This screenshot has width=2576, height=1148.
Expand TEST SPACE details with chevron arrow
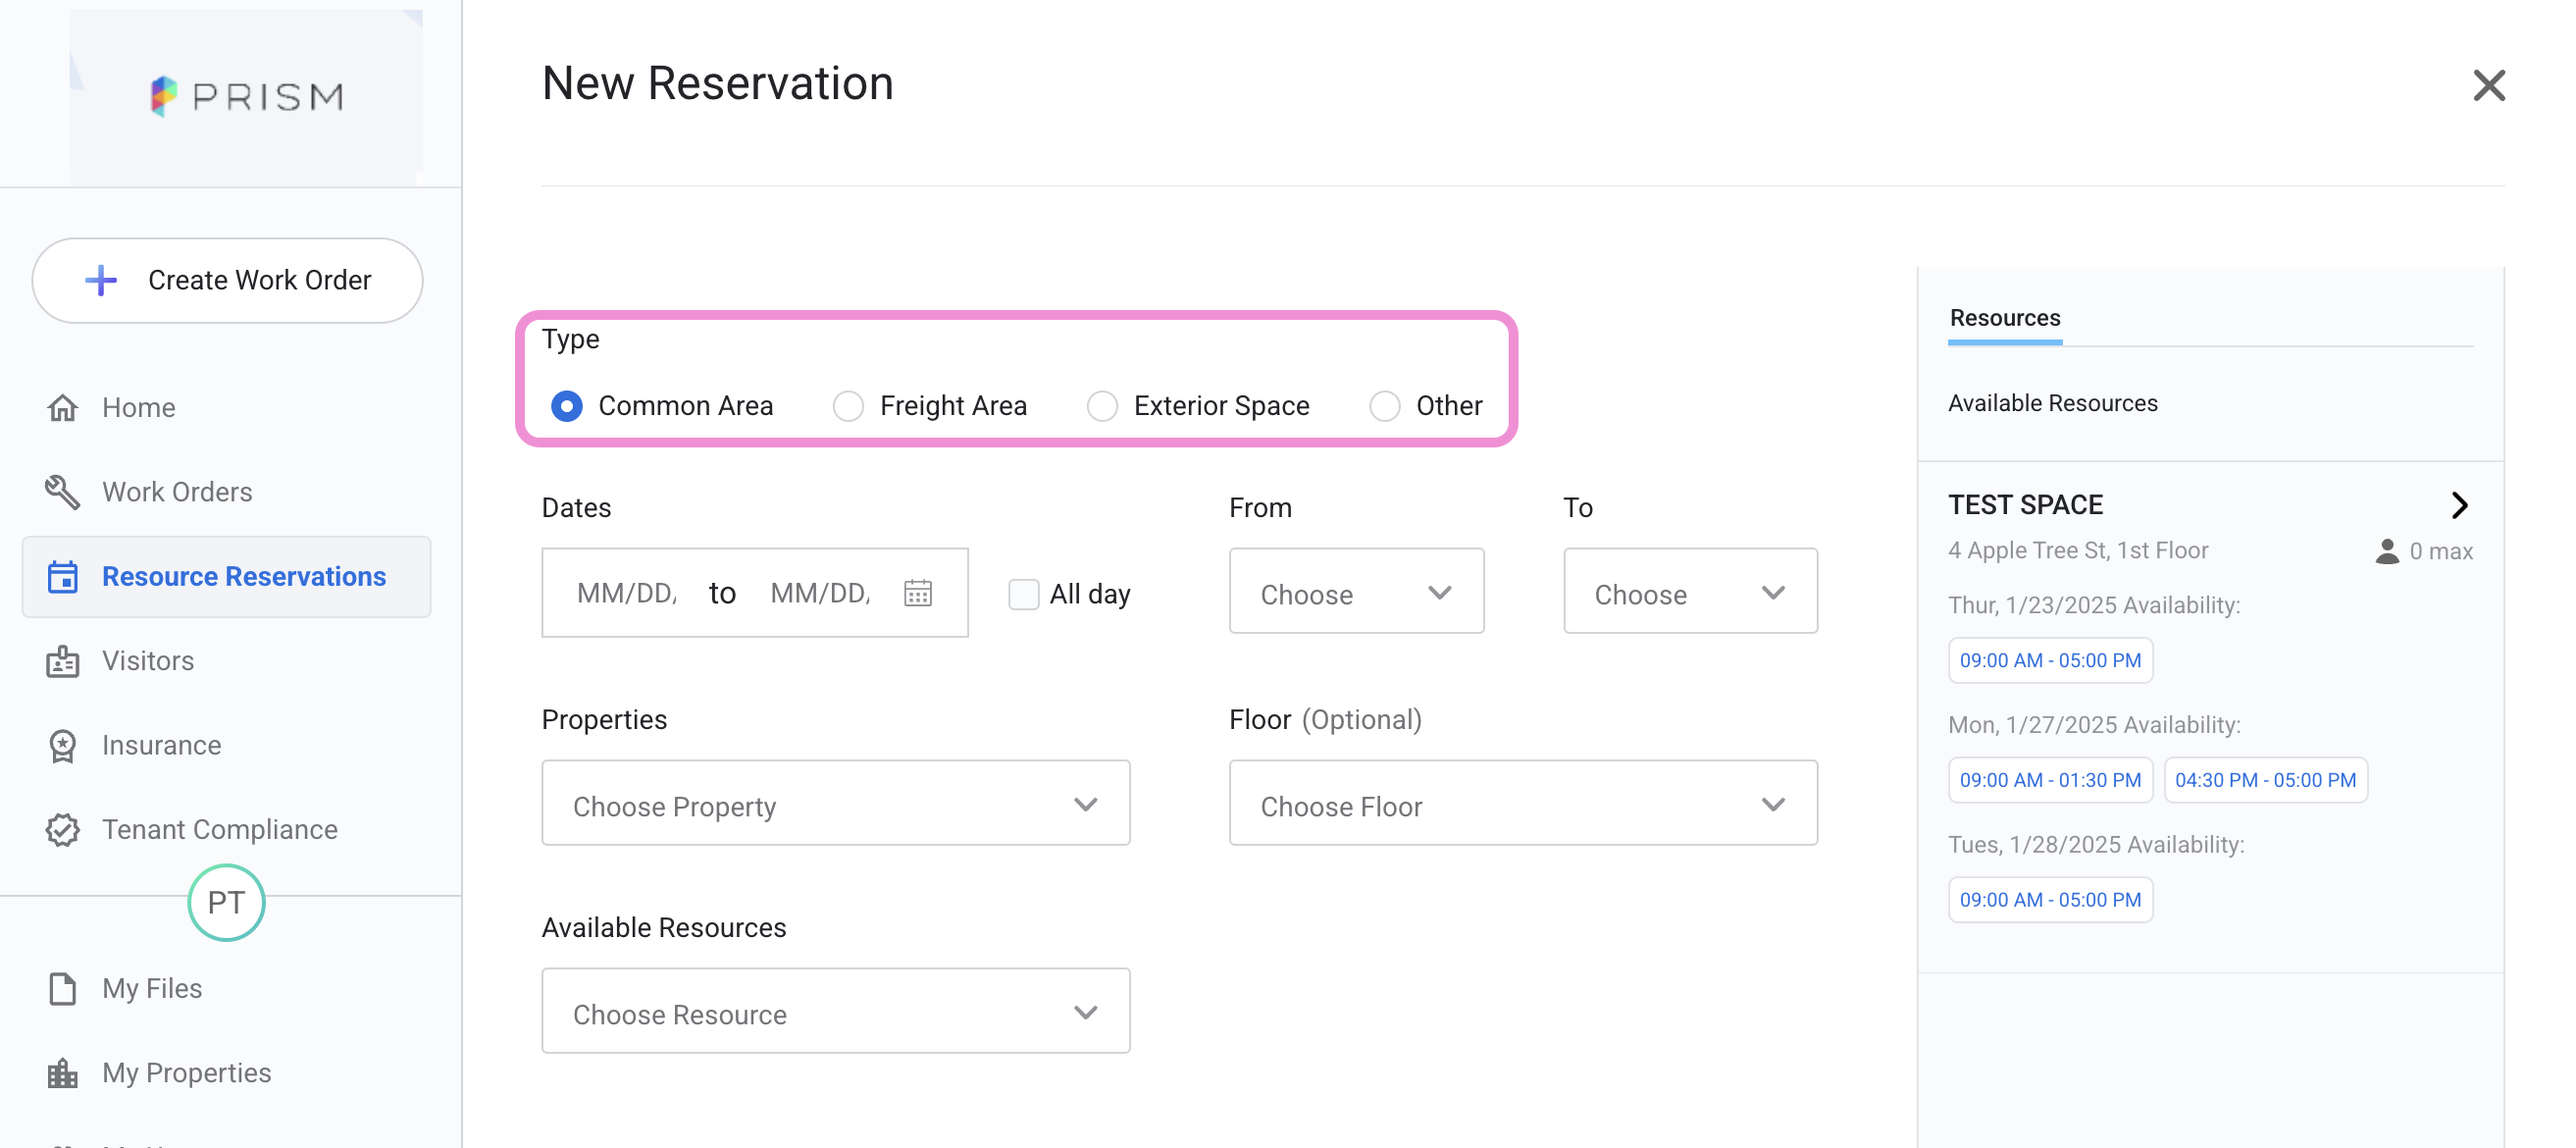[x=2459, y=505]
